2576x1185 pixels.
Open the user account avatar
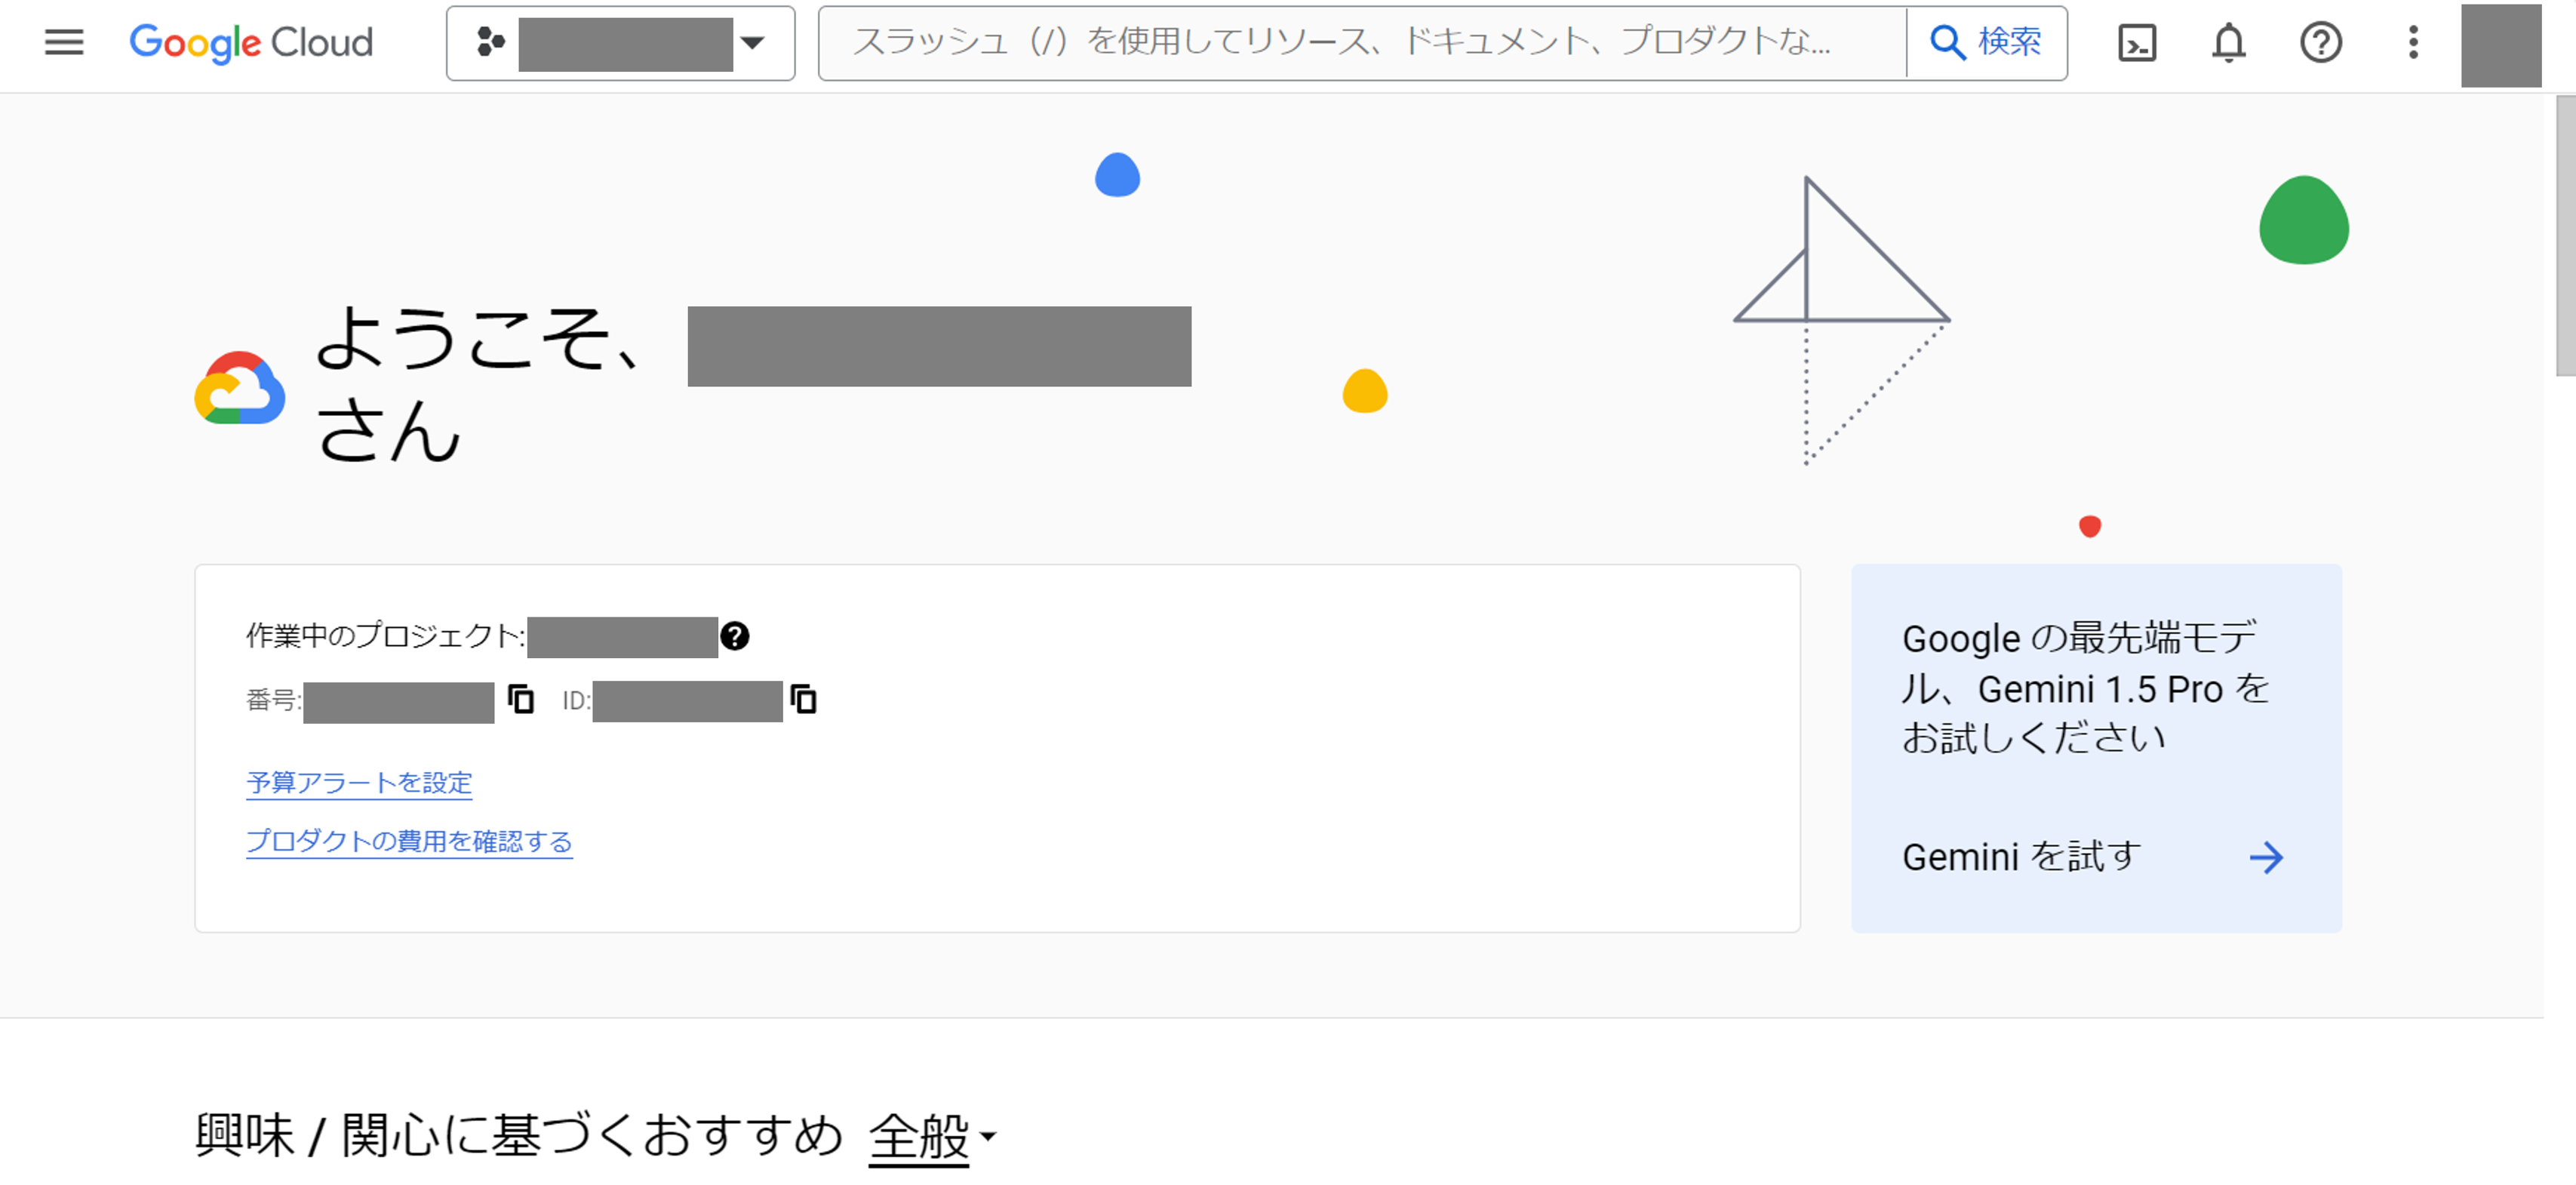[2500, 45]
